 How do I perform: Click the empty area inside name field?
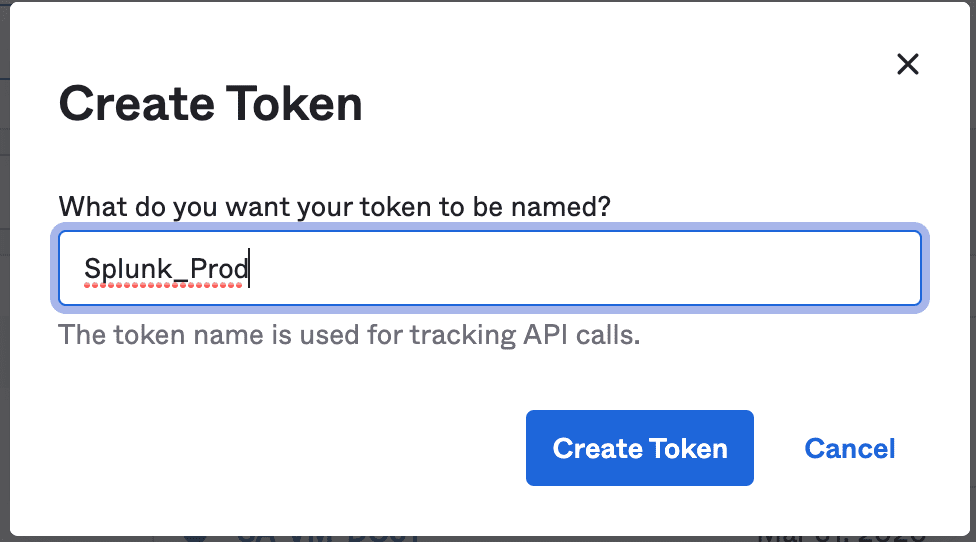tap(585, 268)
